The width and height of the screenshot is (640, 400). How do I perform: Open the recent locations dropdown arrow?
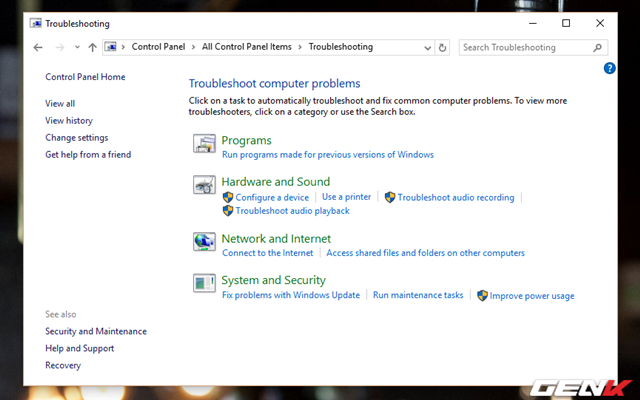[x=77, y=47]
